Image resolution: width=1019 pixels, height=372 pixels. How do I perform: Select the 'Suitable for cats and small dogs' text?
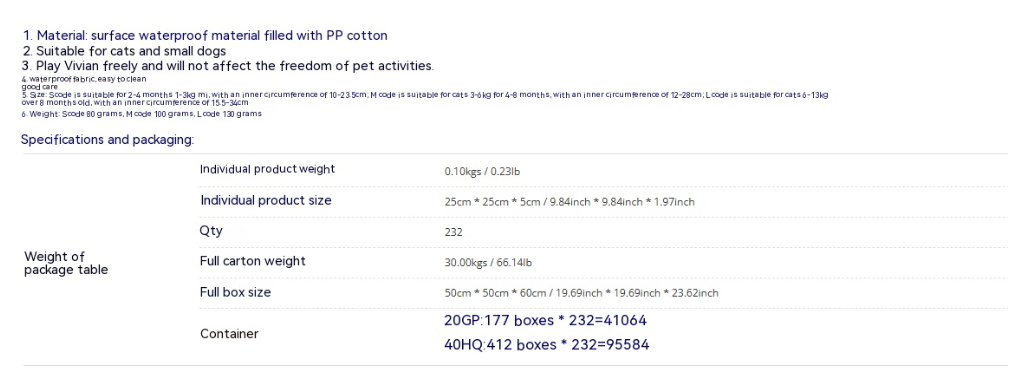tap(124, 51)
